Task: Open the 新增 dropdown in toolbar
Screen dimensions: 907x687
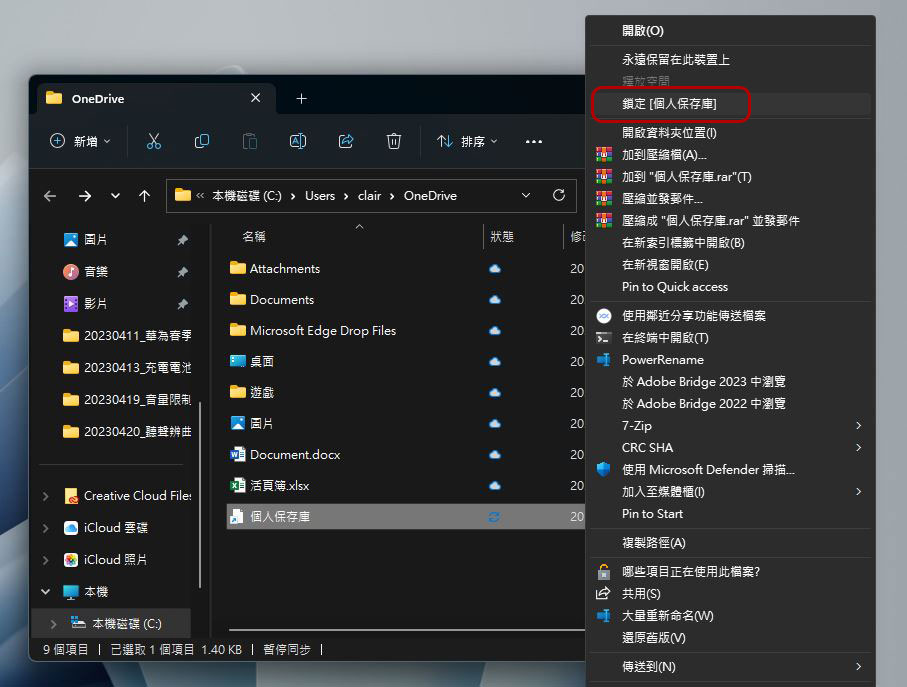Action: point(80,141)
